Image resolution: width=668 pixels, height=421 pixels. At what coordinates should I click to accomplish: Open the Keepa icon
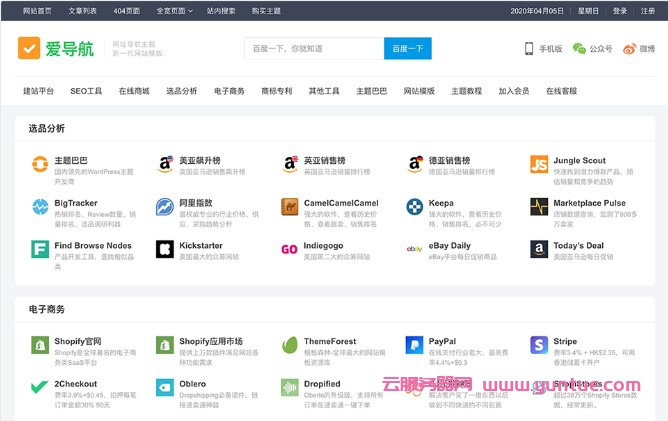415,207
